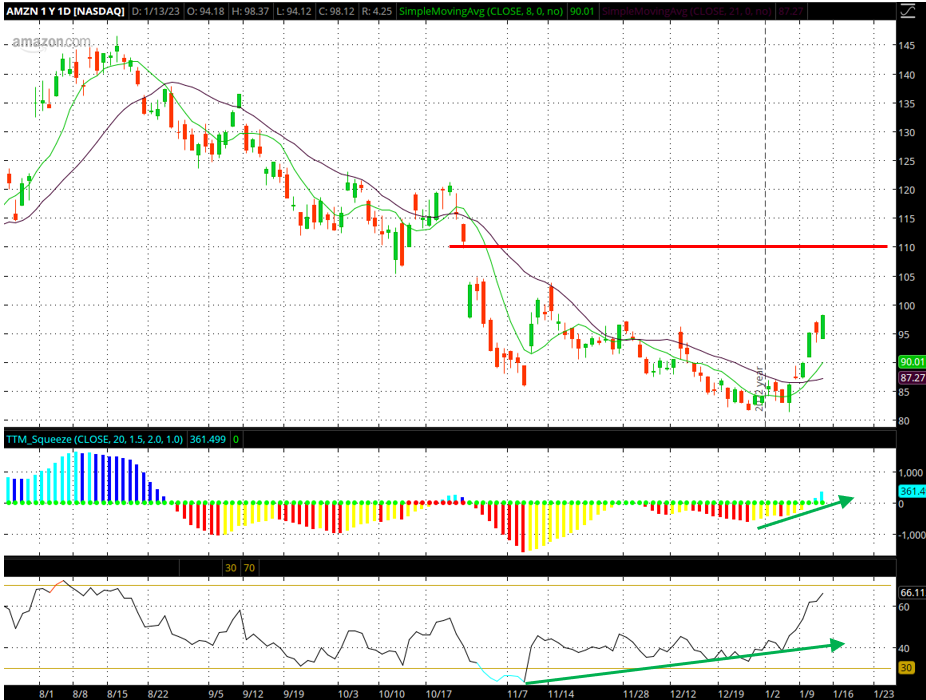Click the 87.27 moving average value in header
926x700 pixels.
(790, 11)
